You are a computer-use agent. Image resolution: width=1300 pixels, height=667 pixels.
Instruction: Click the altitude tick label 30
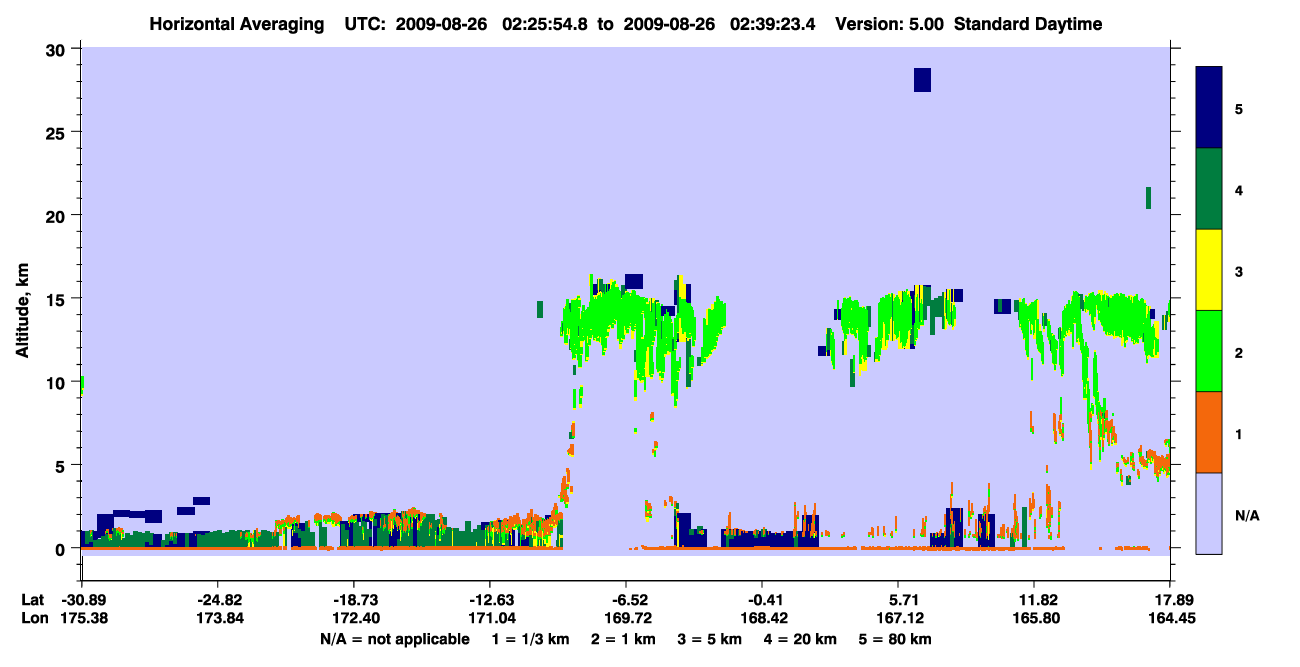pyautogui.click(x=56, y=50)
